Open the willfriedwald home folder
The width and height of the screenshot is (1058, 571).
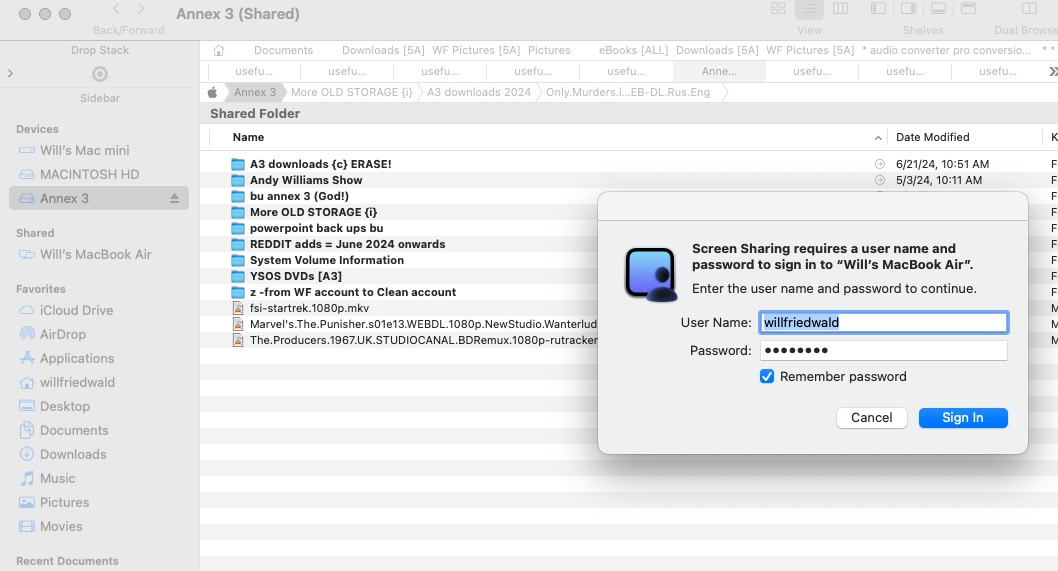click(99, 382)
